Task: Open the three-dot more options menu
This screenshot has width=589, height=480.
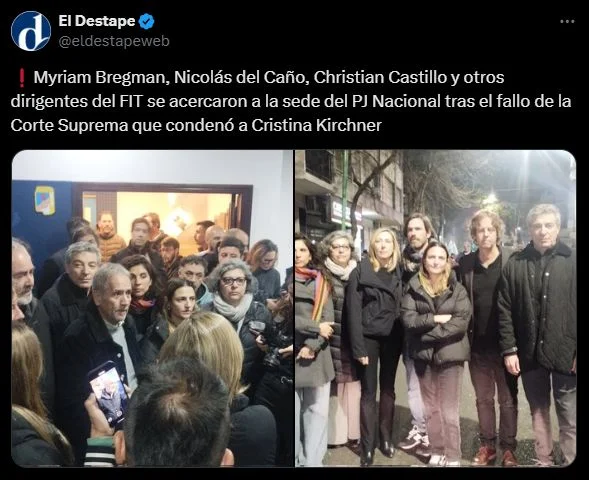Action: coord(567,22)
